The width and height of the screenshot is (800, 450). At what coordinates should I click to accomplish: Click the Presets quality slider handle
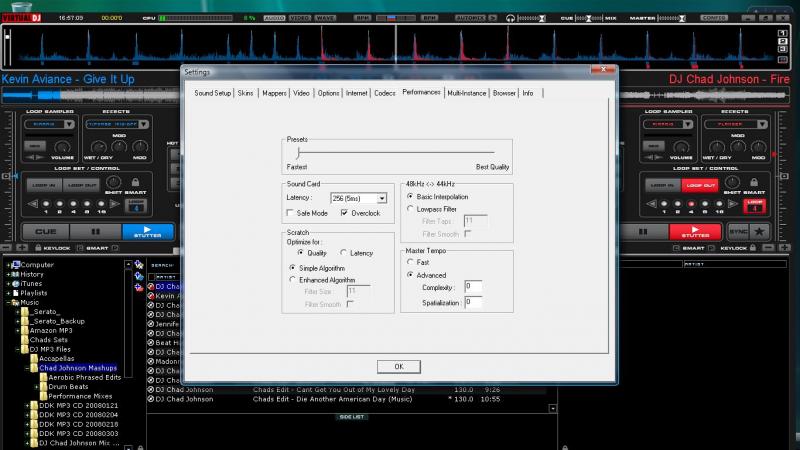pyautogui.click(x=298, y=152)
